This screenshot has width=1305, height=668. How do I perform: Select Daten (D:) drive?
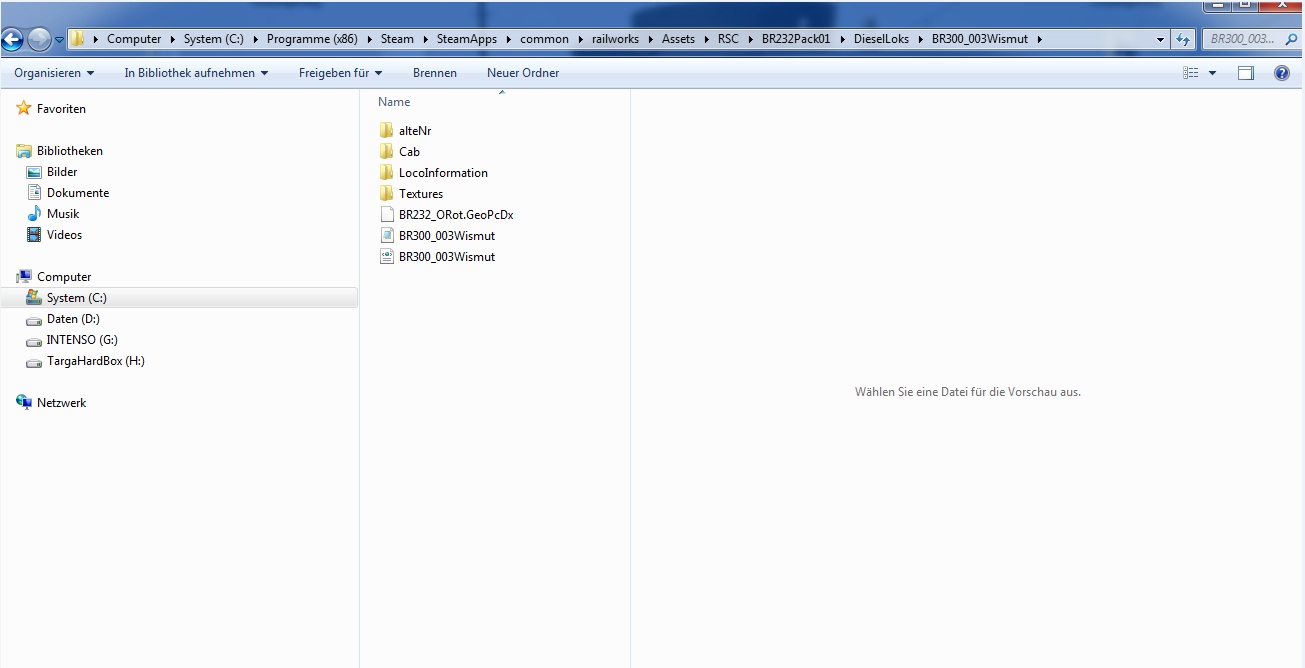73,319
